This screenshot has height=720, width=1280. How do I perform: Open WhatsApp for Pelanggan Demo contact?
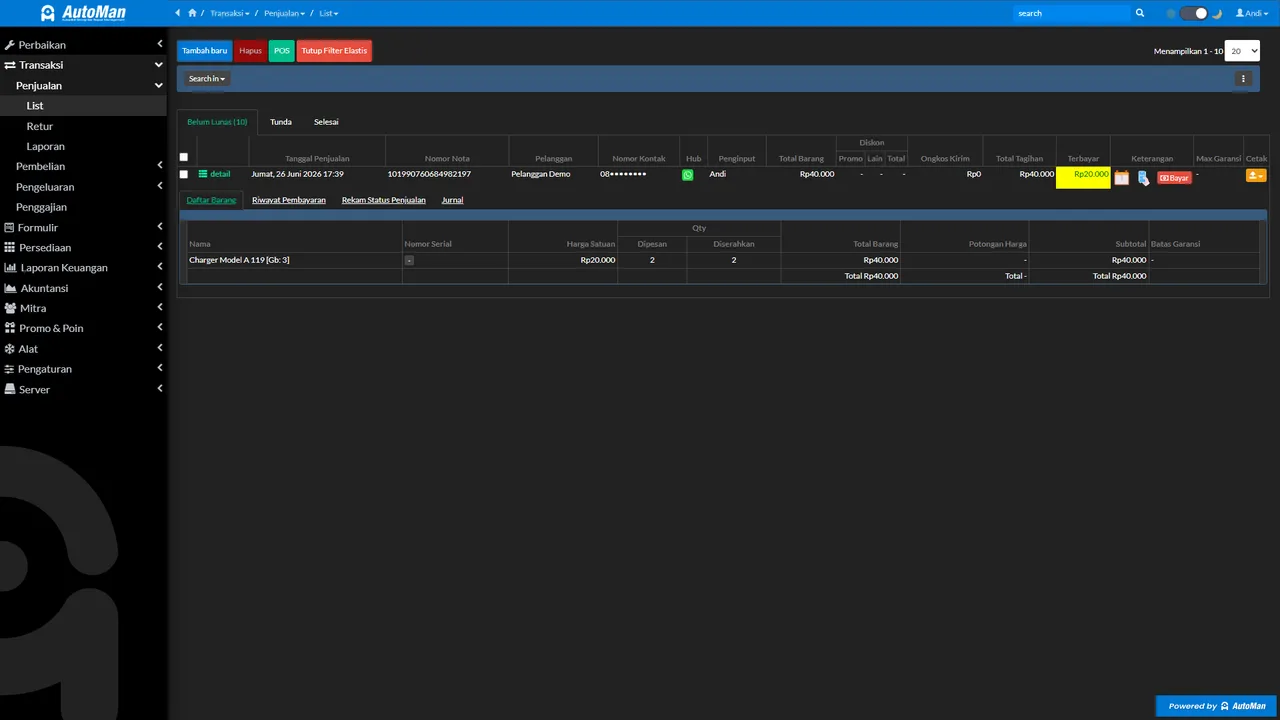(688, 174)
